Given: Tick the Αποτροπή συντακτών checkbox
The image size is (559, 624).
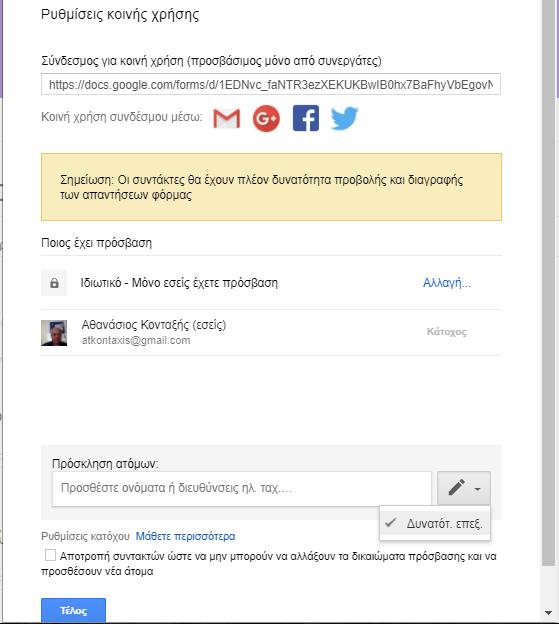Looking at the screenshot, I should (x=50, y=555).
